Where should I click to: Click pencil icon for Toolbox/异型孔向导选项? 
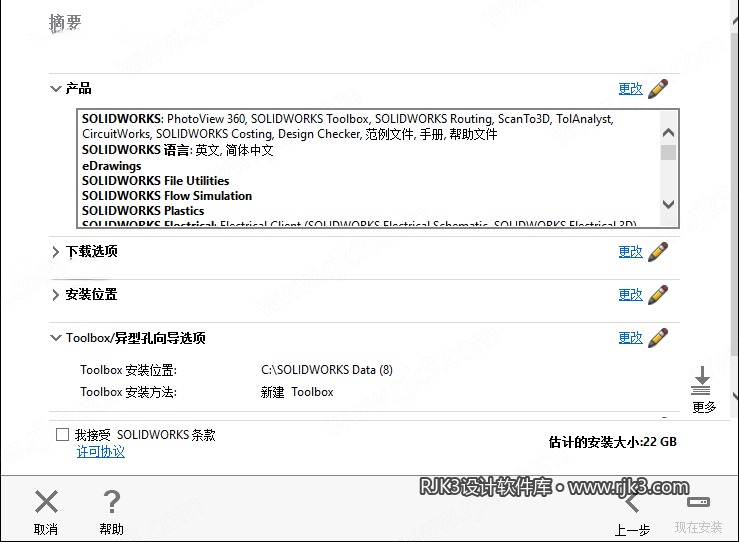[658, 337]
